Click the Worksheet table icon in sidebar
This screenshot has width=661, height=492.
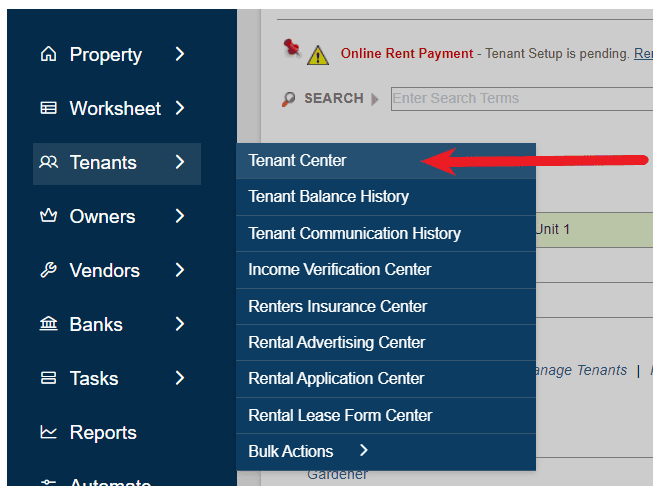[x=48, y=109]
